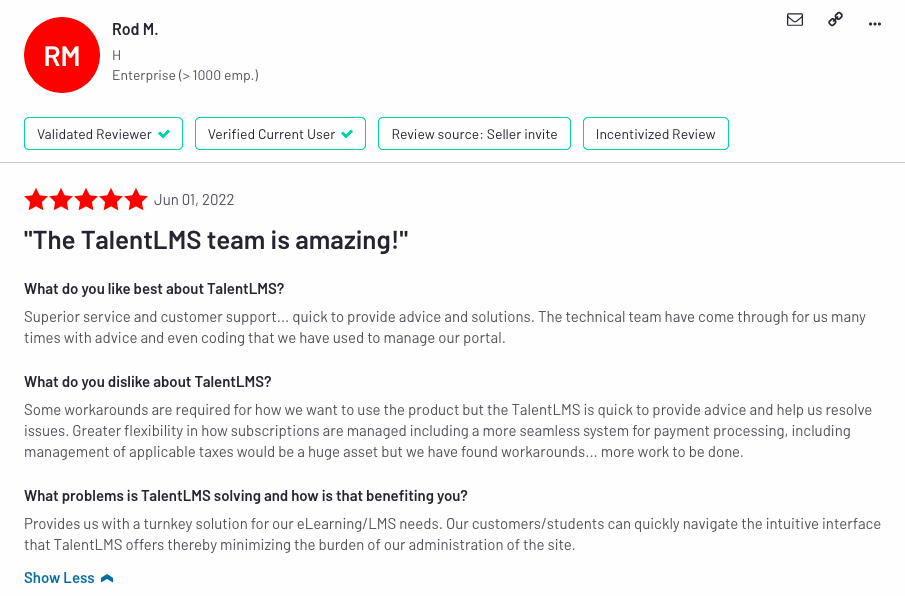
Task: Click the Incentivized Review badge
Action: click(656, 134)
